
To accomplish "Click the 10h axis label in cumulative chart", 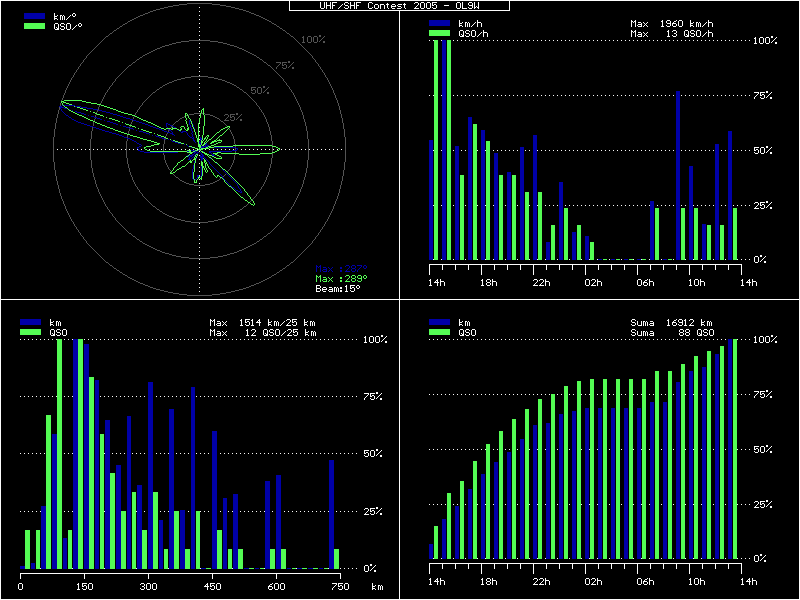I will click(696, 582).
